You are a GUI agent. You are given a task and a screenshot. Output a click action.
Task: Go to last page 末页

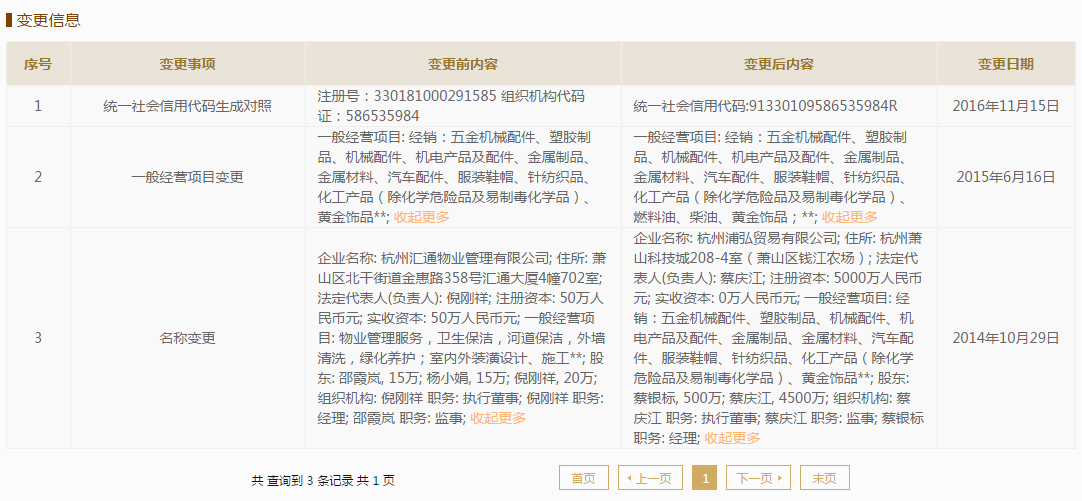(825, 478)
